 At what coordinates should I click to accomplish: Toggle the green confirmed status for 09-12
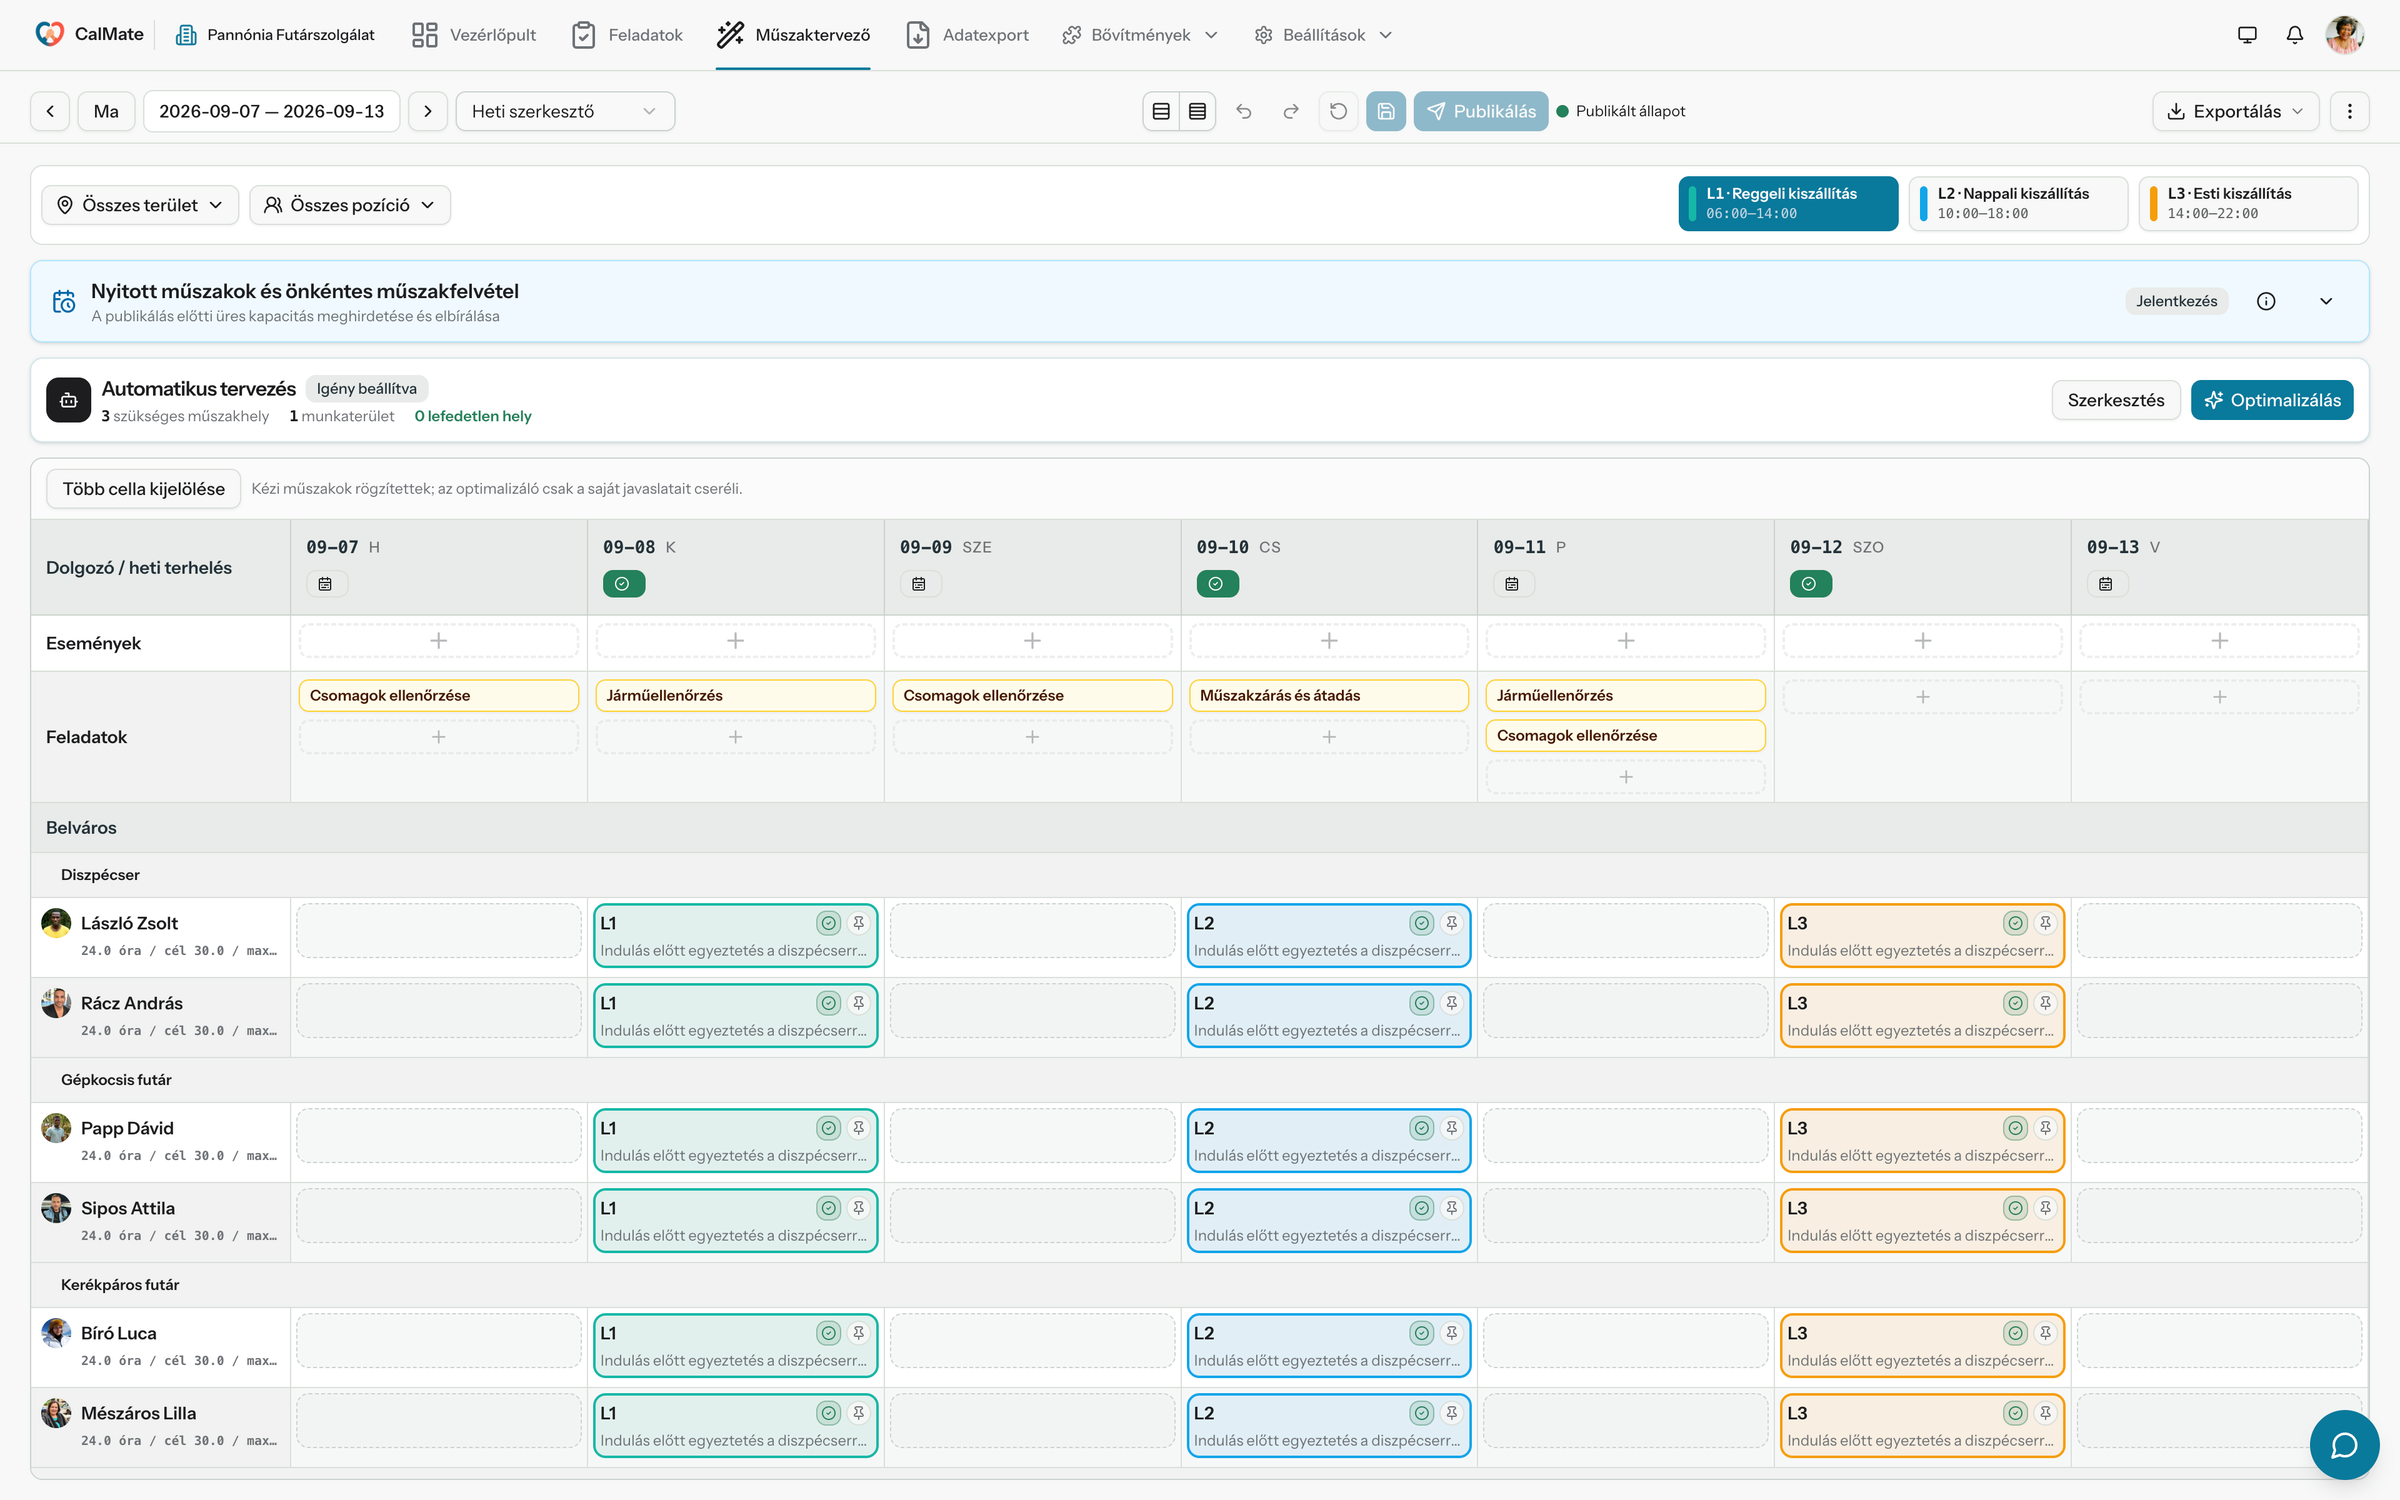1810,584
